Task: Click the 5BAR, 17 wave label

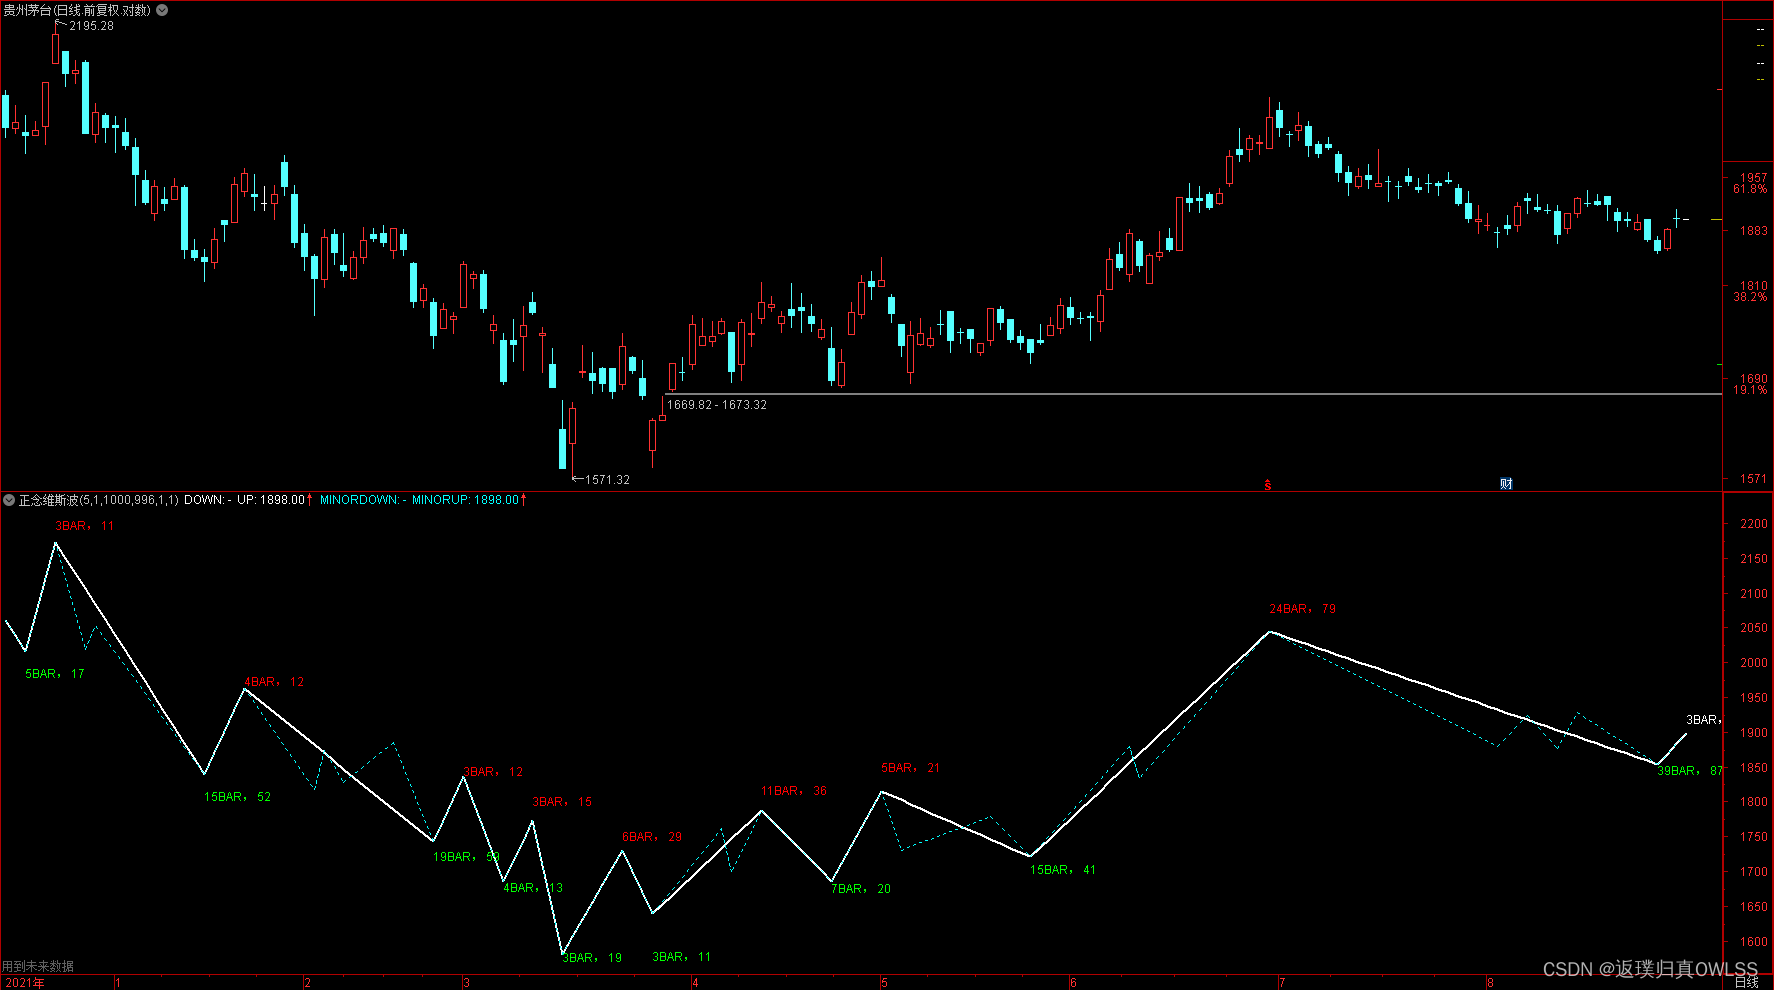Action: point(55,674)
